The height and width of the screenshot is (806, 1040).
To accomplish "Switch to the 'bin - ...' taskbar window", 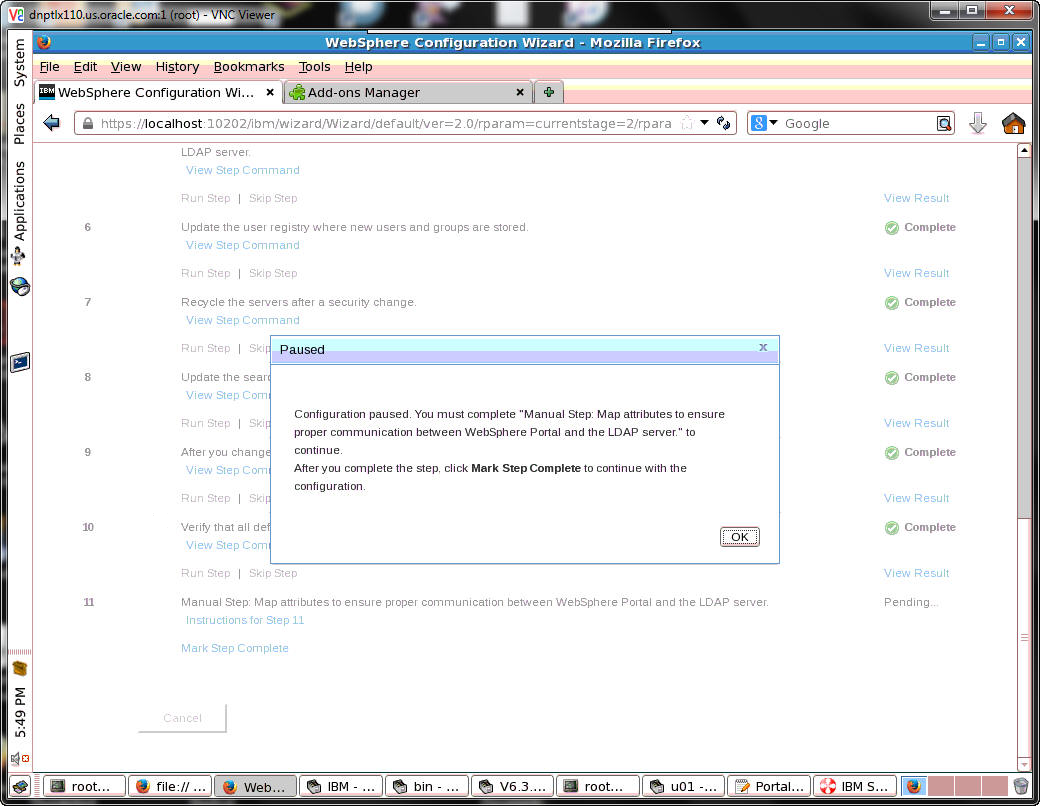I will pos(426,786).
